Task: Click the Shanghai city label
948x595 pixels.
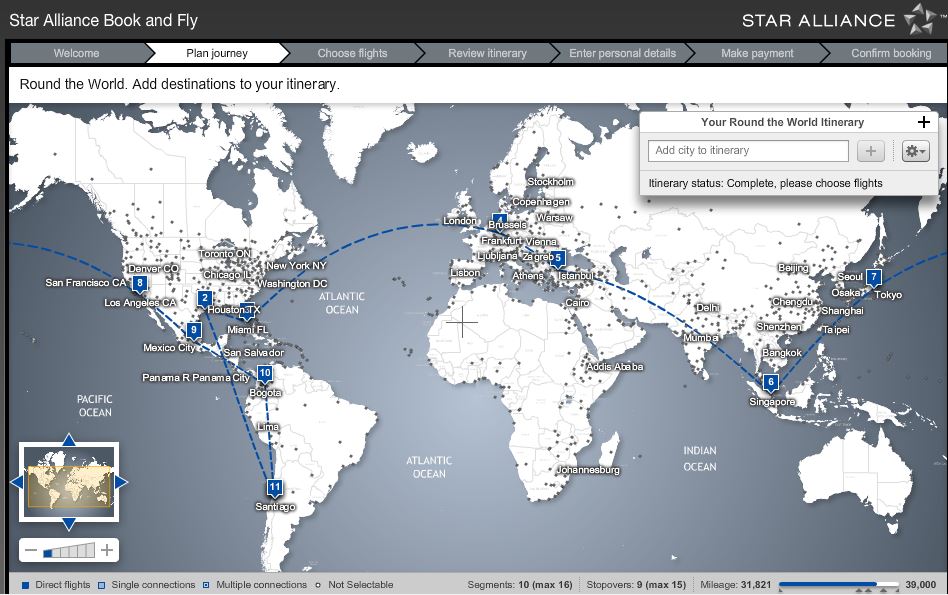Action: pos(842,310)
